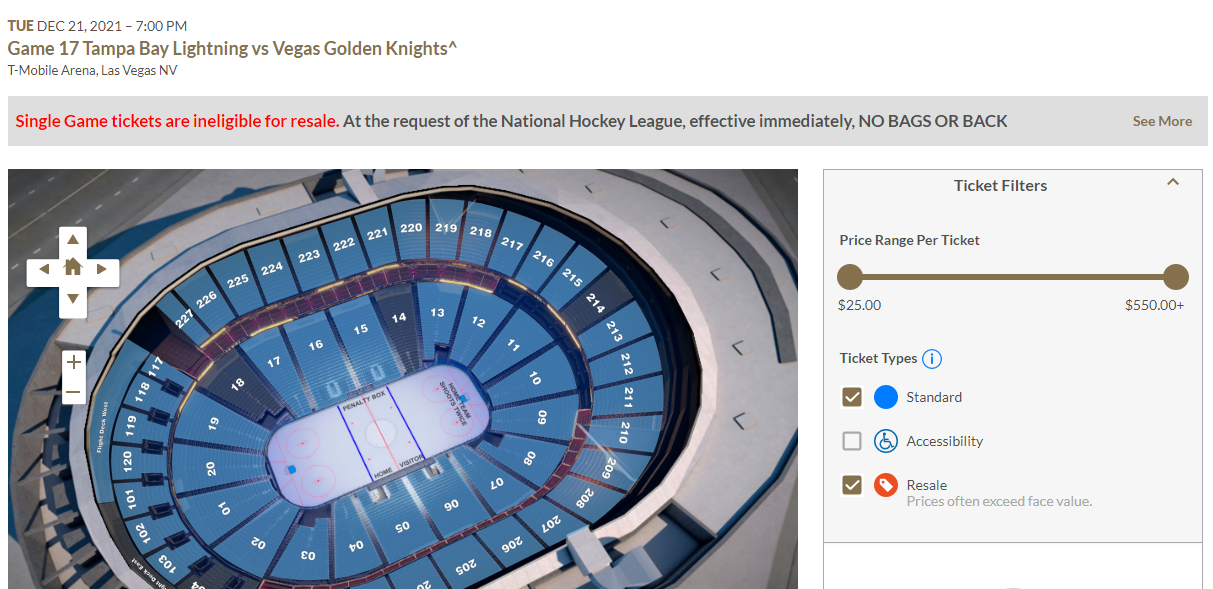Viewport: 1213px width, 589px height.
Task: Click minimum price slider handle
Action: (x=850, y=277)
